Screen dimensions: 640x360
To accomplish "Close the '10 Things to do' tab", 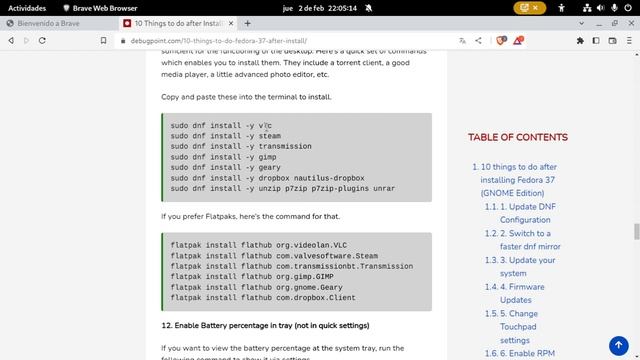I will (x=231, y=23).
